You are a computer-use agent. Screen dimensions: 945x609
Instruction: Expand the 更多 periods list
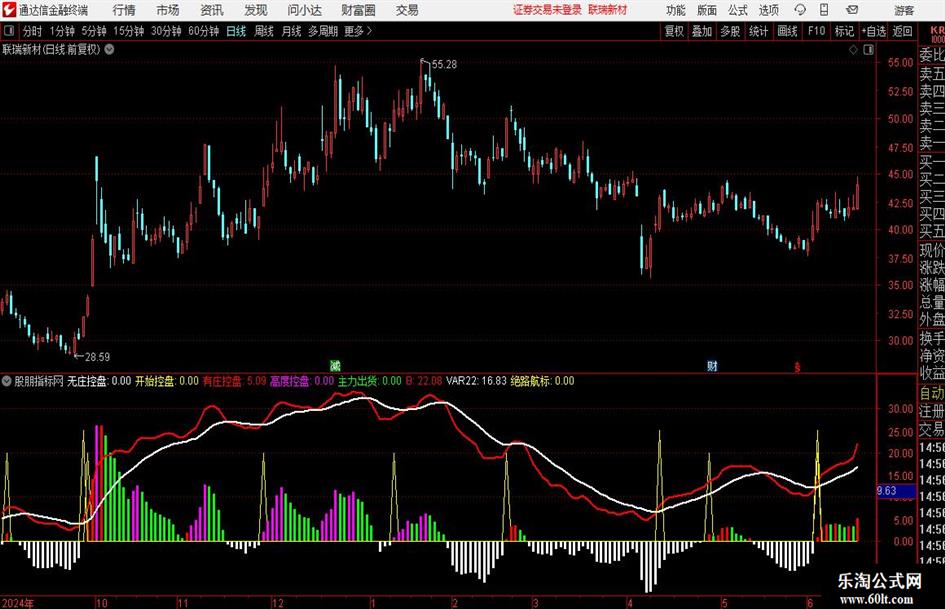(x=358, y=31)
